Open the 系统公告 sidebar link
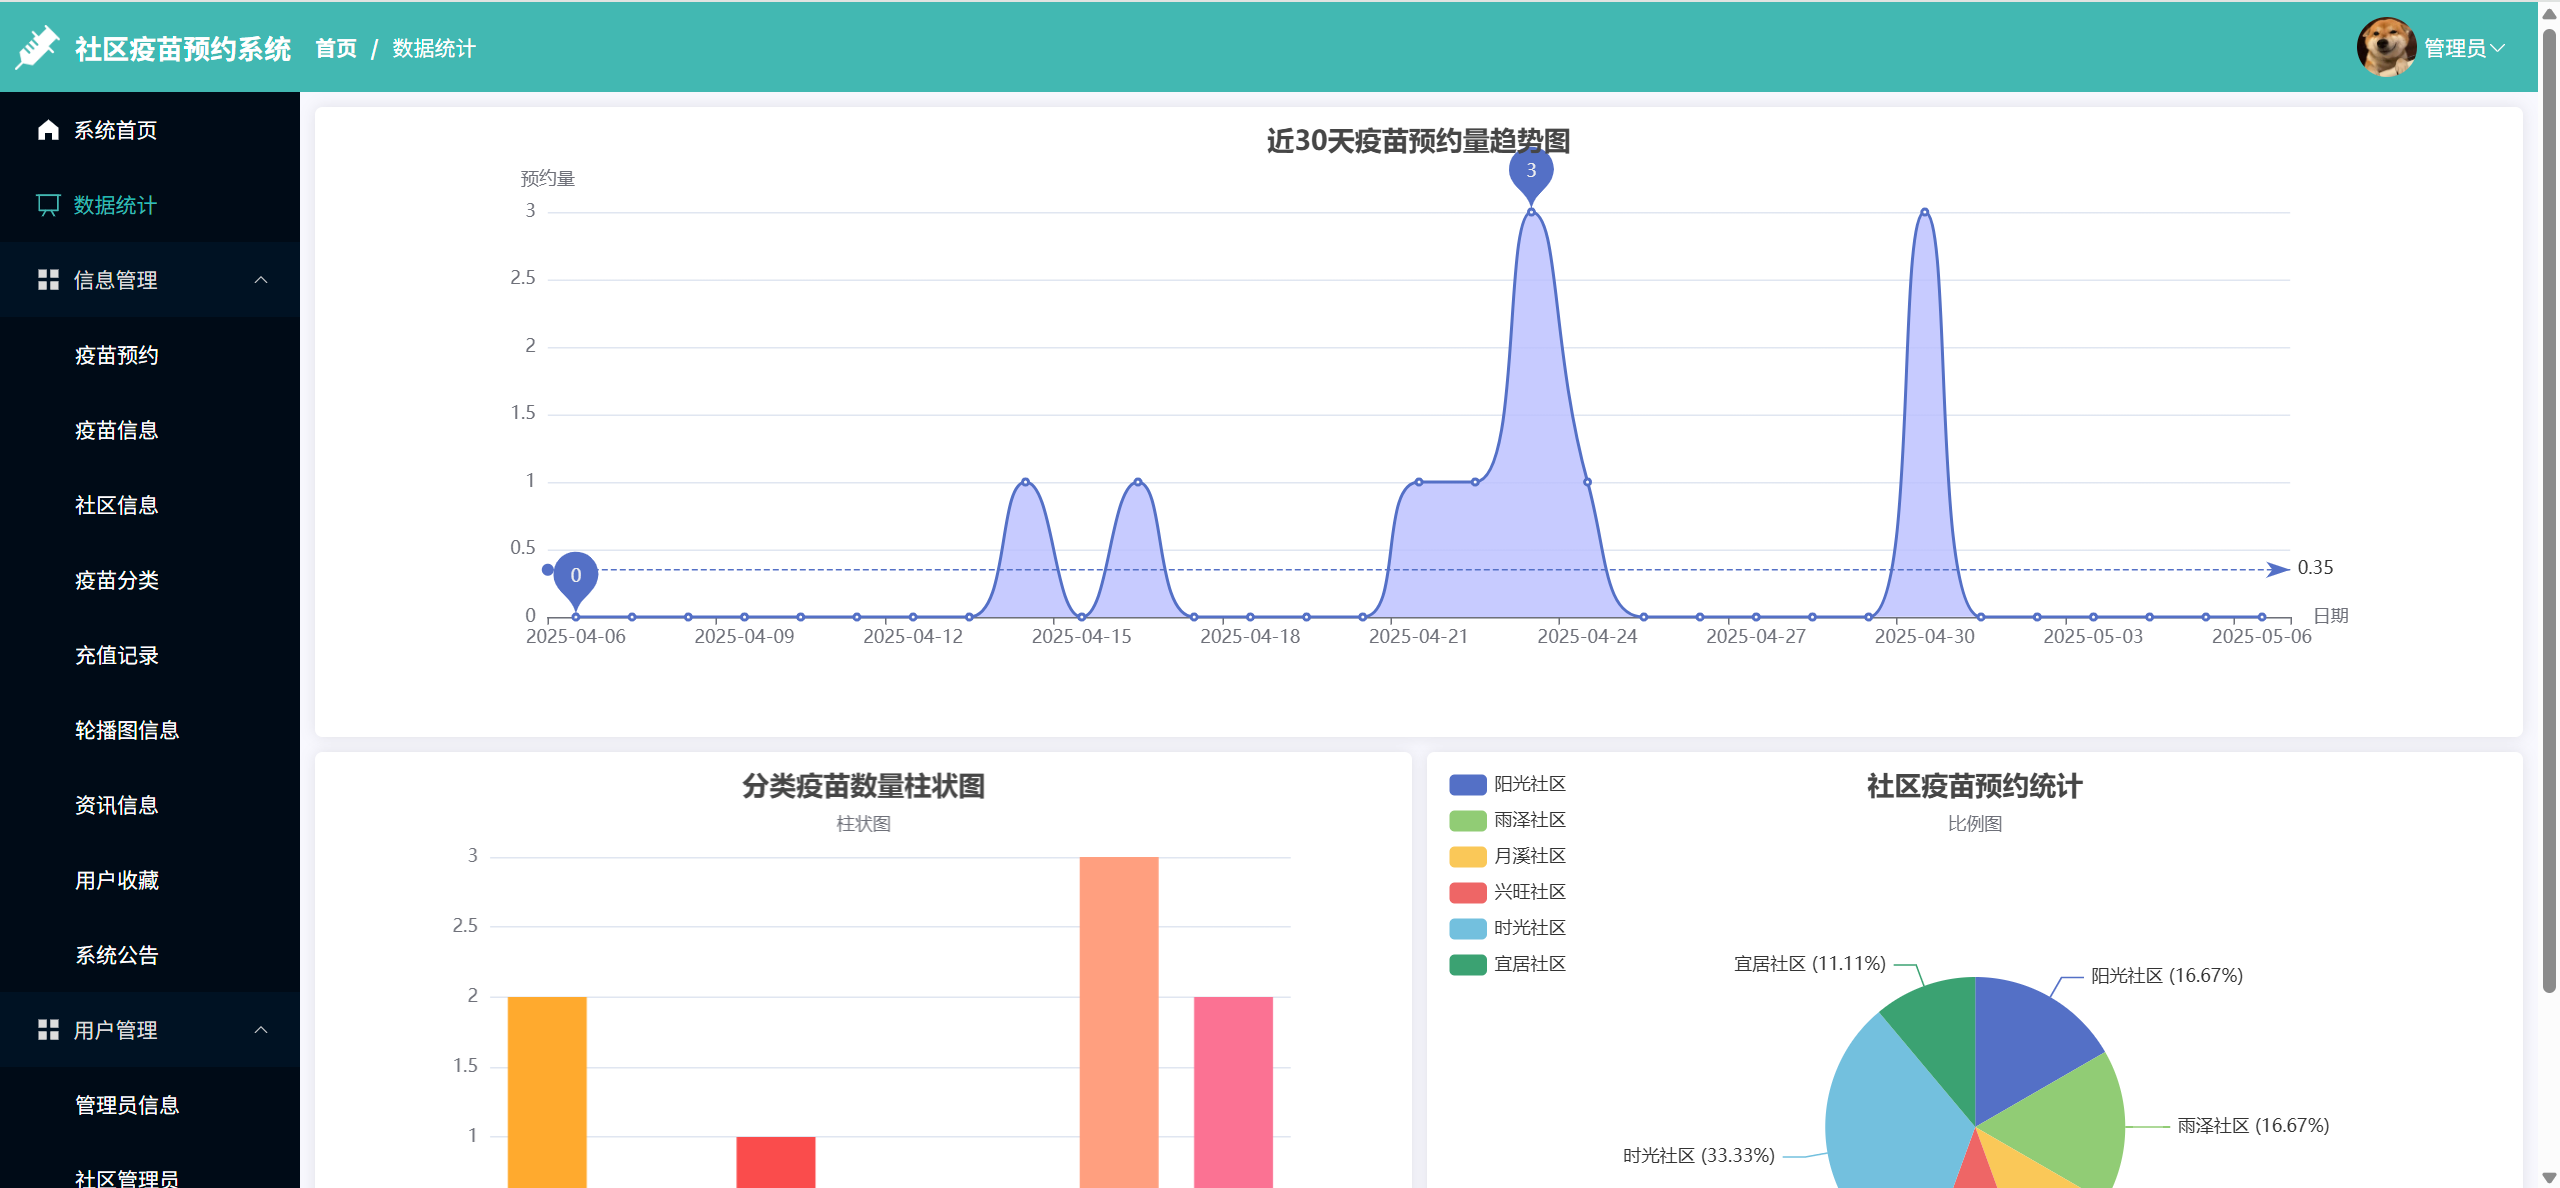 point(117,955)
